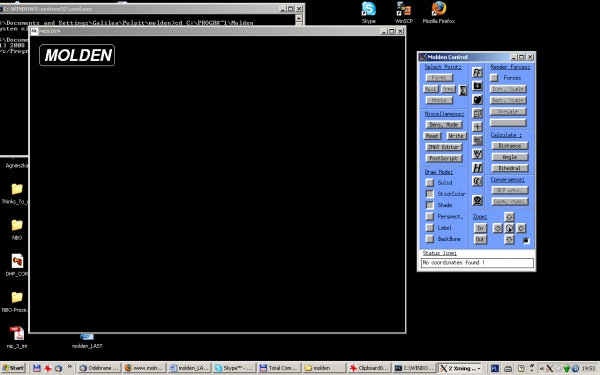Click the Zoom Out button
The image size is (600, 375).
tap(480, 240)
